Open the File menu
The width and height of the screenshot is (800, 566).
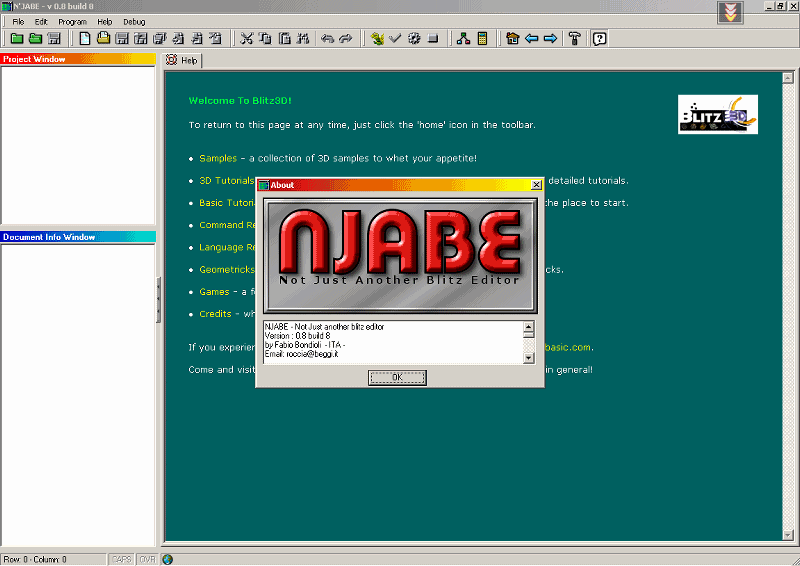18,21
